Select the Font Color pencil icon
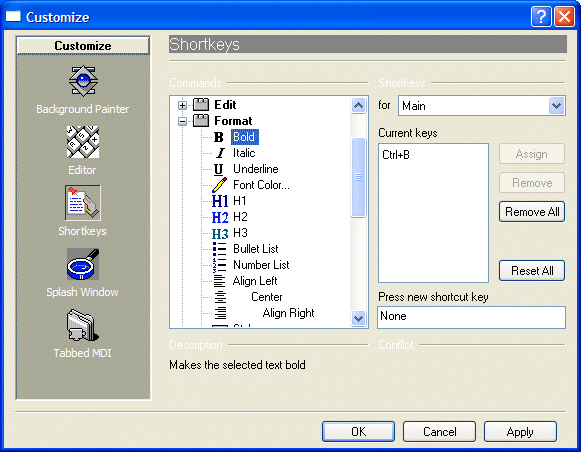This screenshot has width=581, height=452. (x=219, y=185)
